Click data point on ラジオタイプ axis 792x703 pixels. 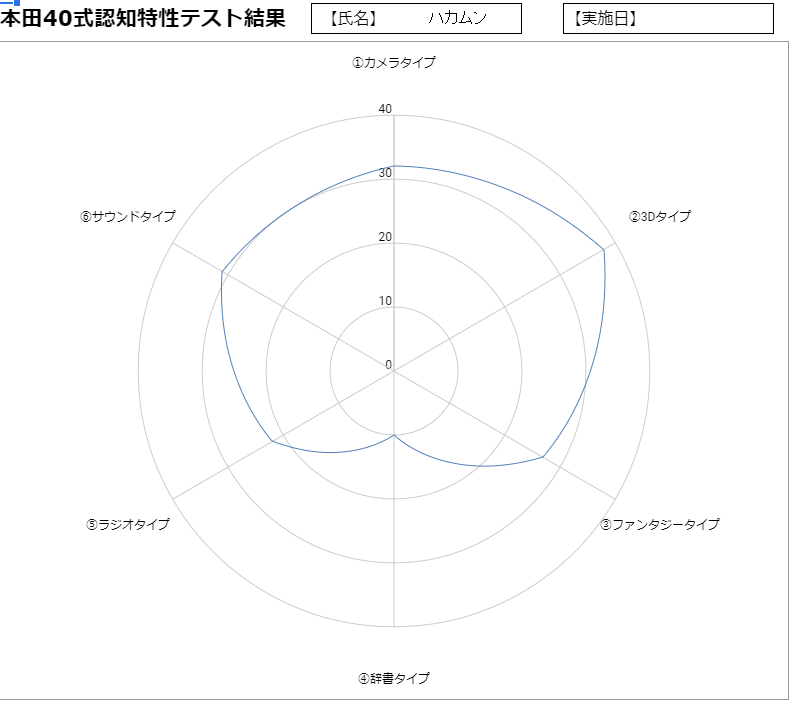[x=272, y=441]
